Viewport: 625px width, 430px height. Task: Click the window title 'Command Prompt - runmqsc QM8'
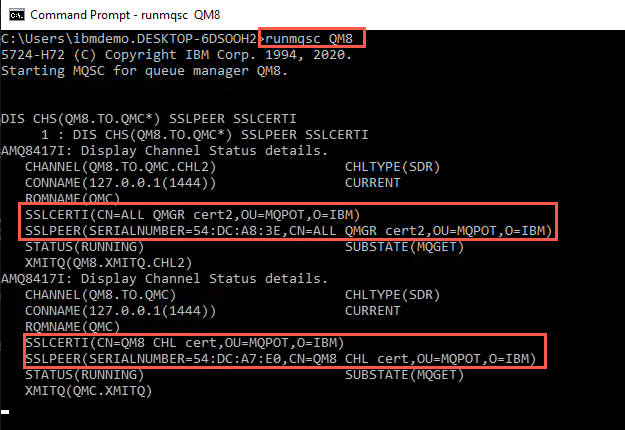click(125, 15)
